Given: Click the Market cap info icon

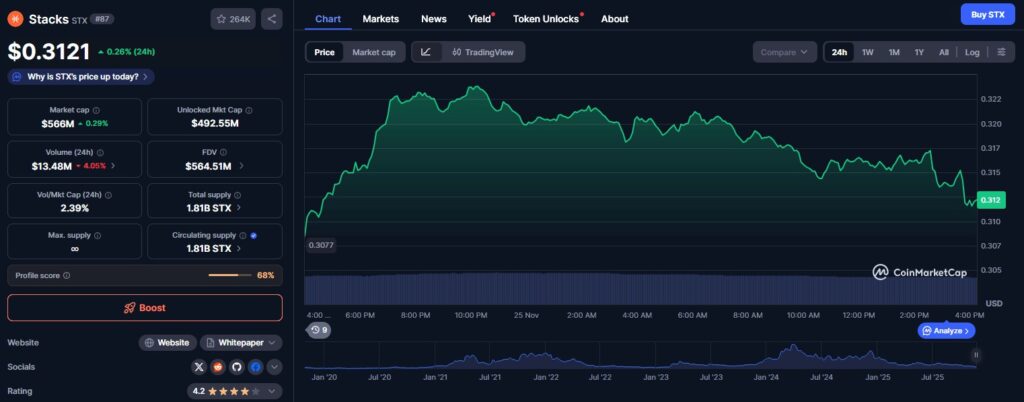Looking at the screenshot, I should pyautogui.click(x=96, y=110).
